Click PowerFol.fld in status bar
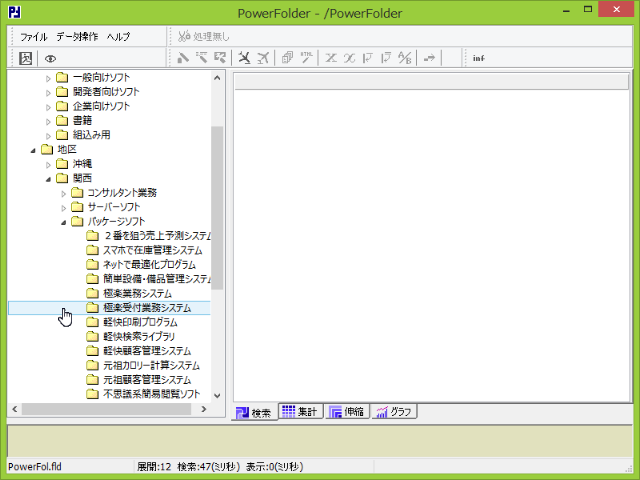This screenshot has width=640, height=480. [35, 467]
